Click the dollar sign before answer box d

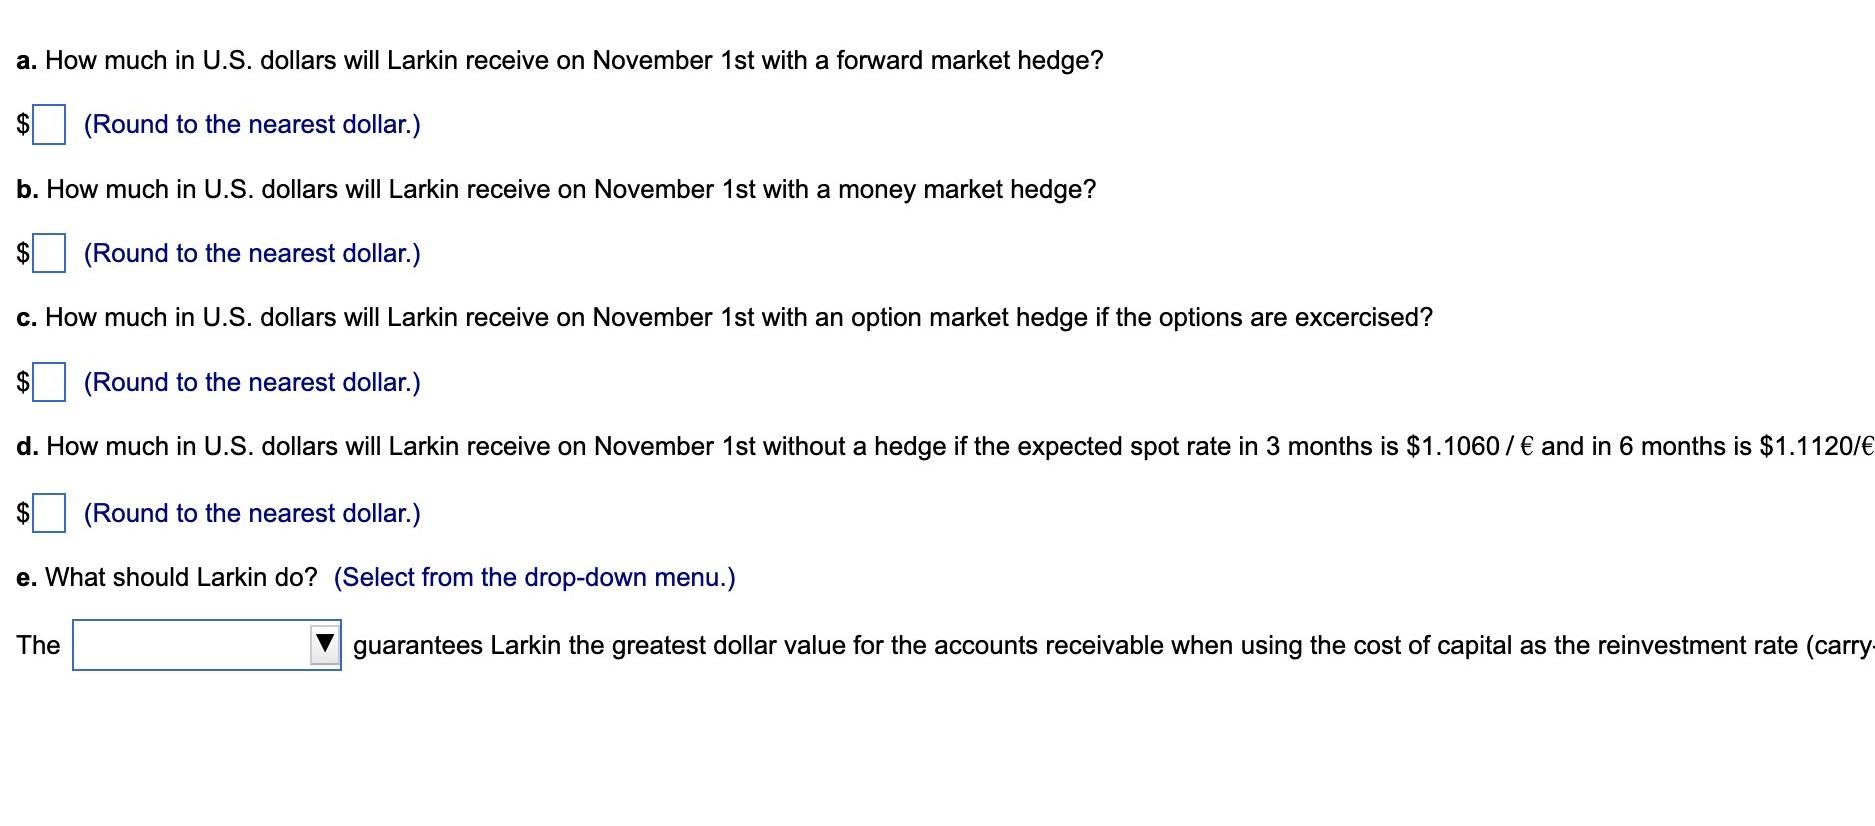[x=21, y=512]
